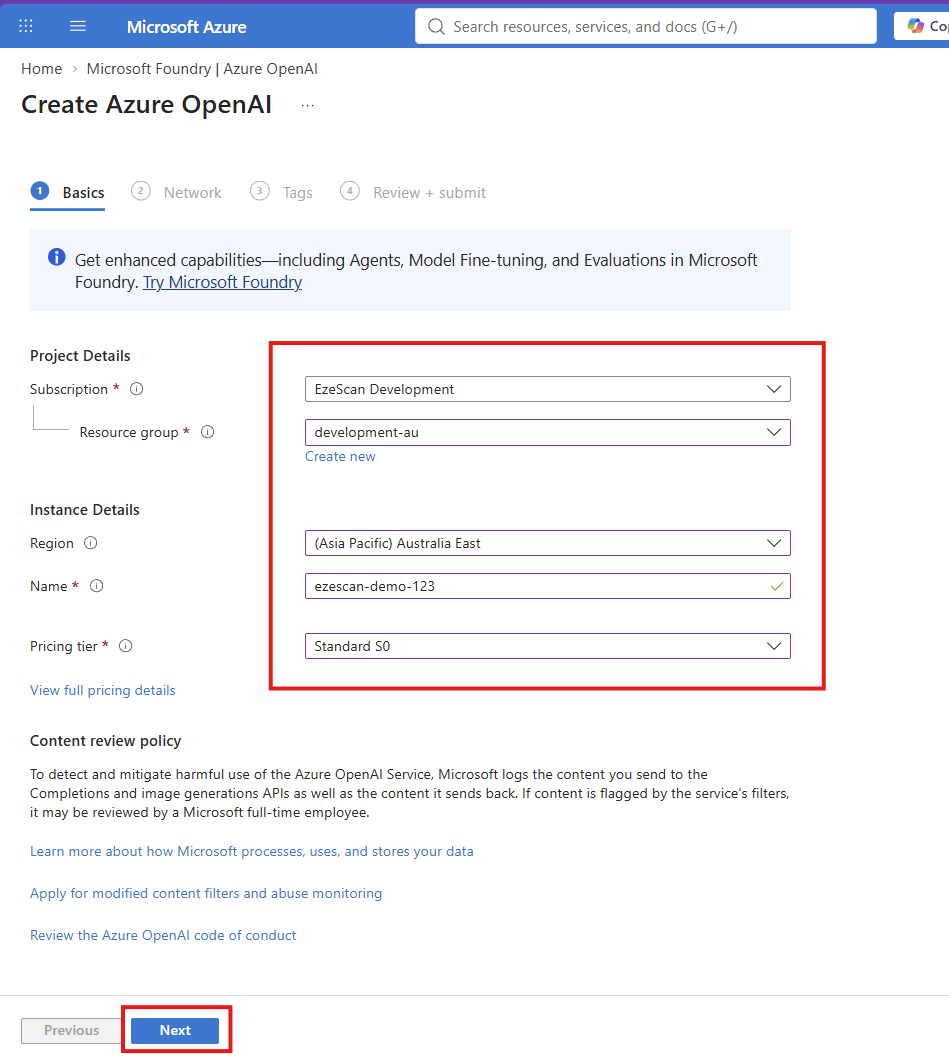Open the ellipsis menu beside Create Azure OpenAI
The width and height of the screenshot is (949, 1056).
(308, 106)
